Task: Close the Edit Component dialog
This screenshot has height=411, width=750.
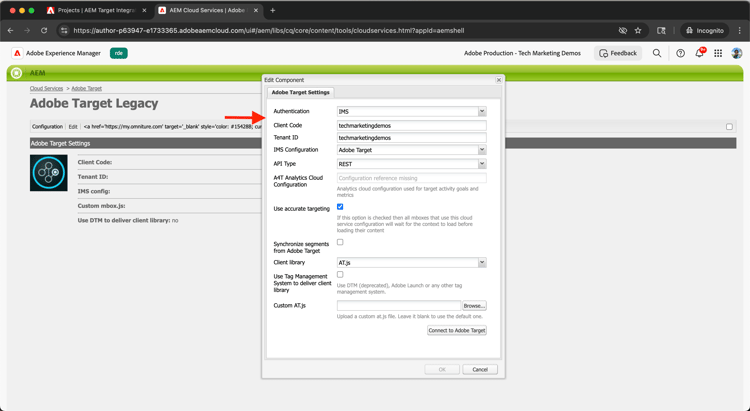Action: click(498, 80)
